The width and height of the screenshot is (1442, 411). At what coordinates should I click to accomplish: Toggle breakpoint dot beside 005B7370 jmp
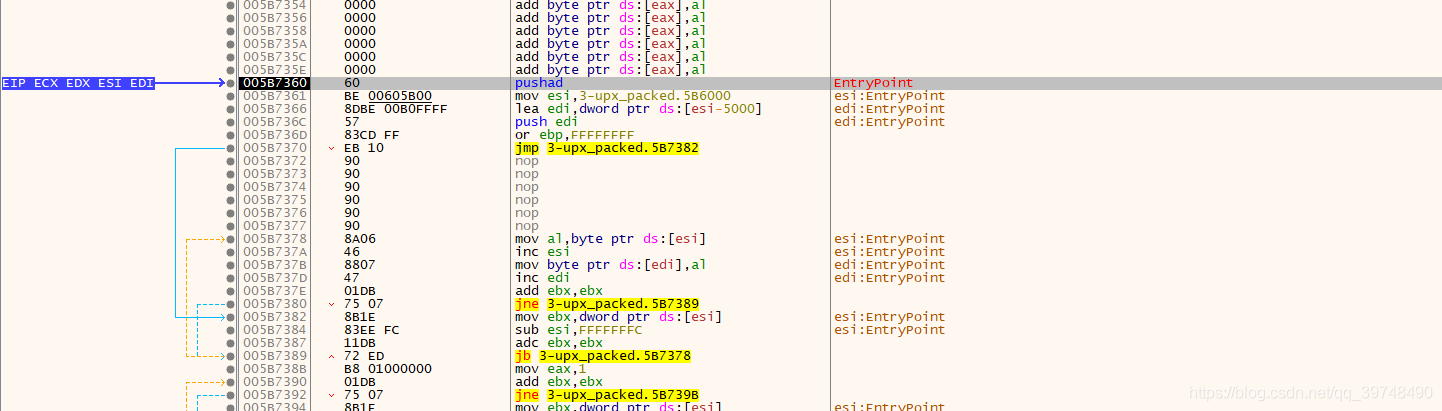232,148
